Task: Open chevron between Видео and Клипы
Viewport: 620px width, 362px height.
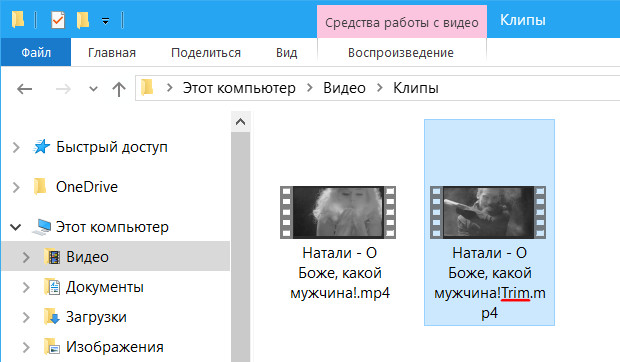Action: click(x=380, y=87)
